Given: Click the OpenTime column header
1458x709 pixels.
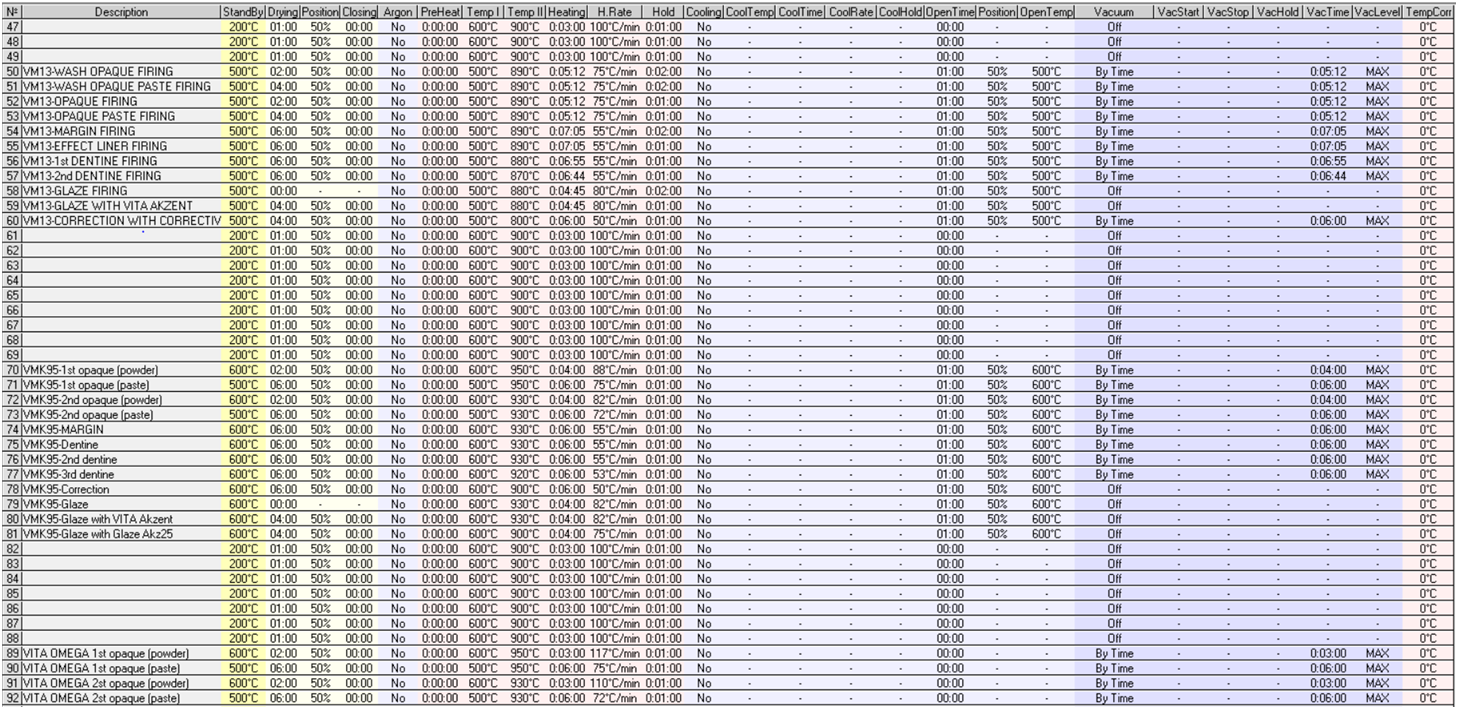Looking at the screenshot, I should click(x=949, y=12).
